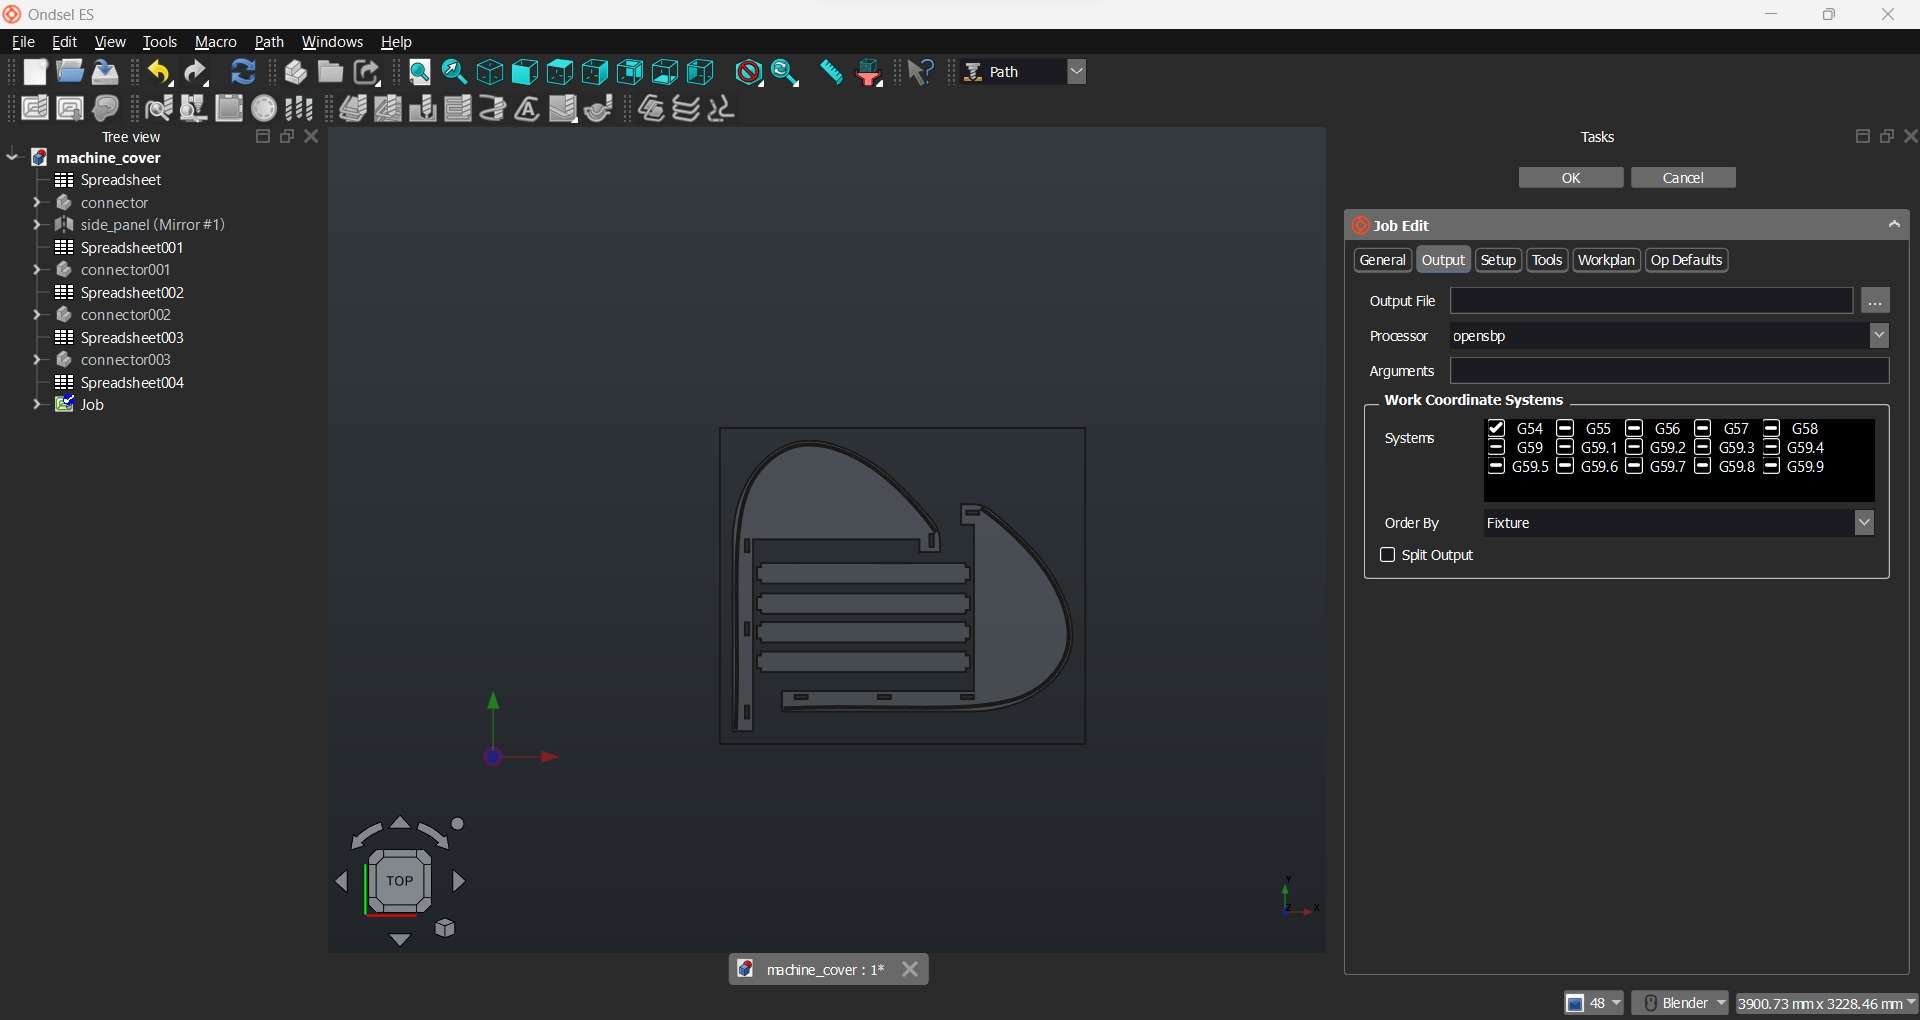Save the document using the Save icon

coord(105,72)
